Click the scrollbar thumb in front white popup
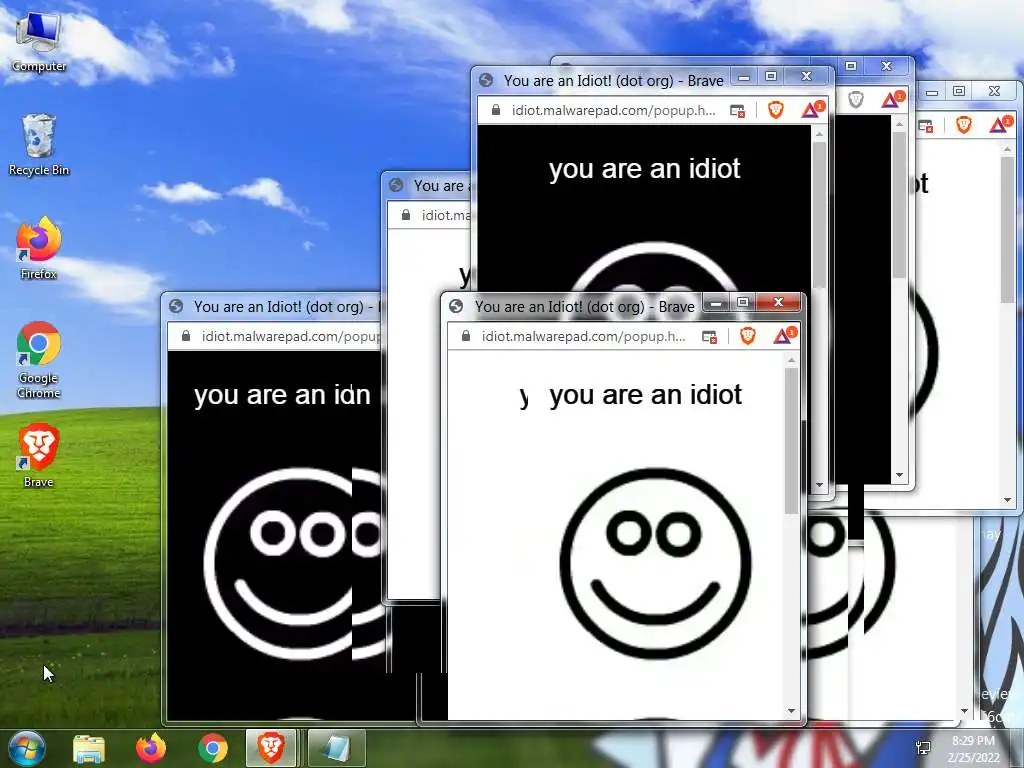 tap(792, 441)
